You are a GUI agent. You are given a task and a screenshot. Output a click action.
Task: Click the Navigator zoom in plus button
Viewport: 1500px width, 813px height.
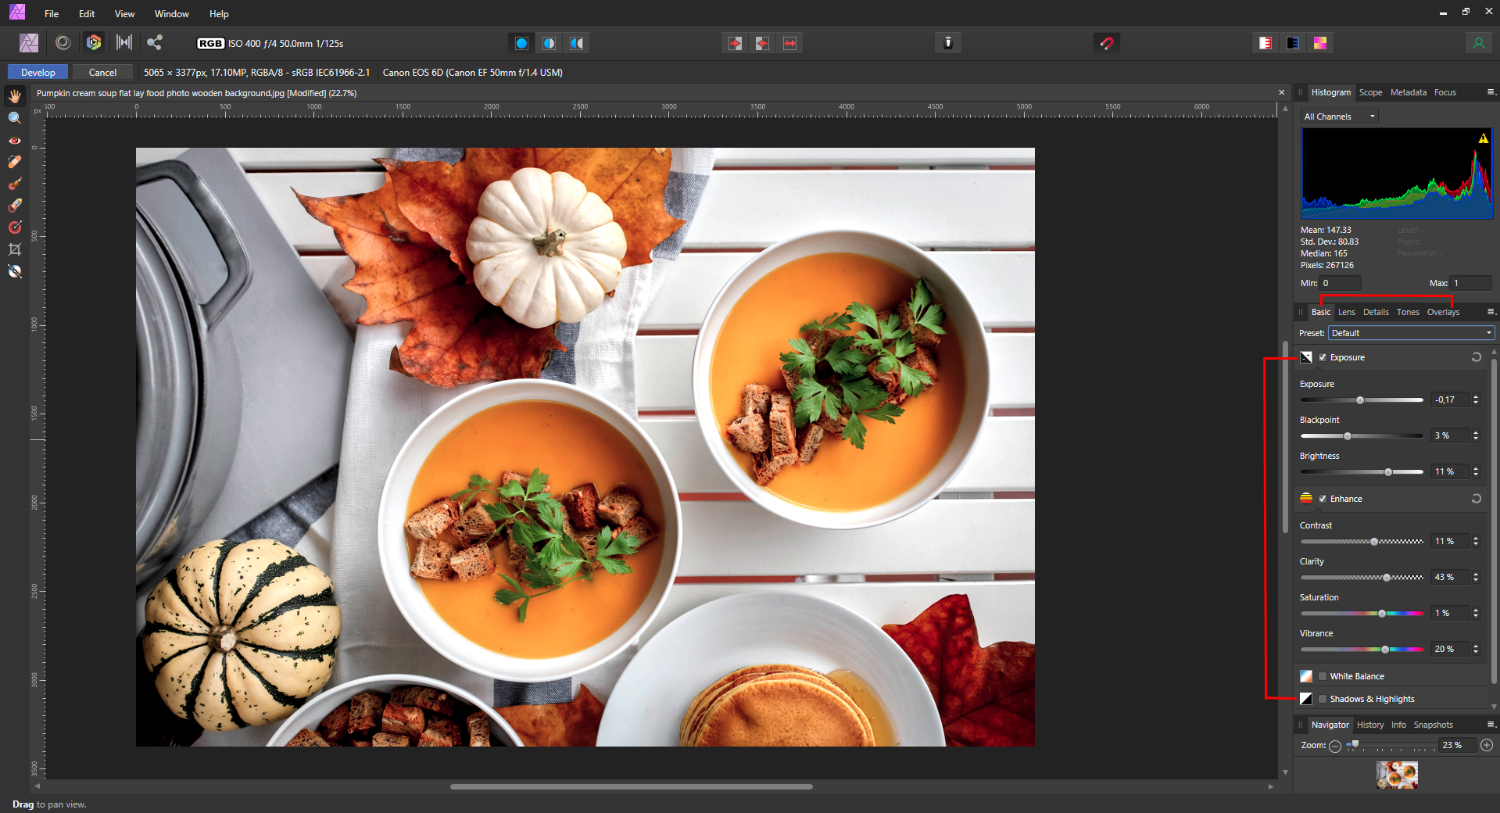[1486, 745]
